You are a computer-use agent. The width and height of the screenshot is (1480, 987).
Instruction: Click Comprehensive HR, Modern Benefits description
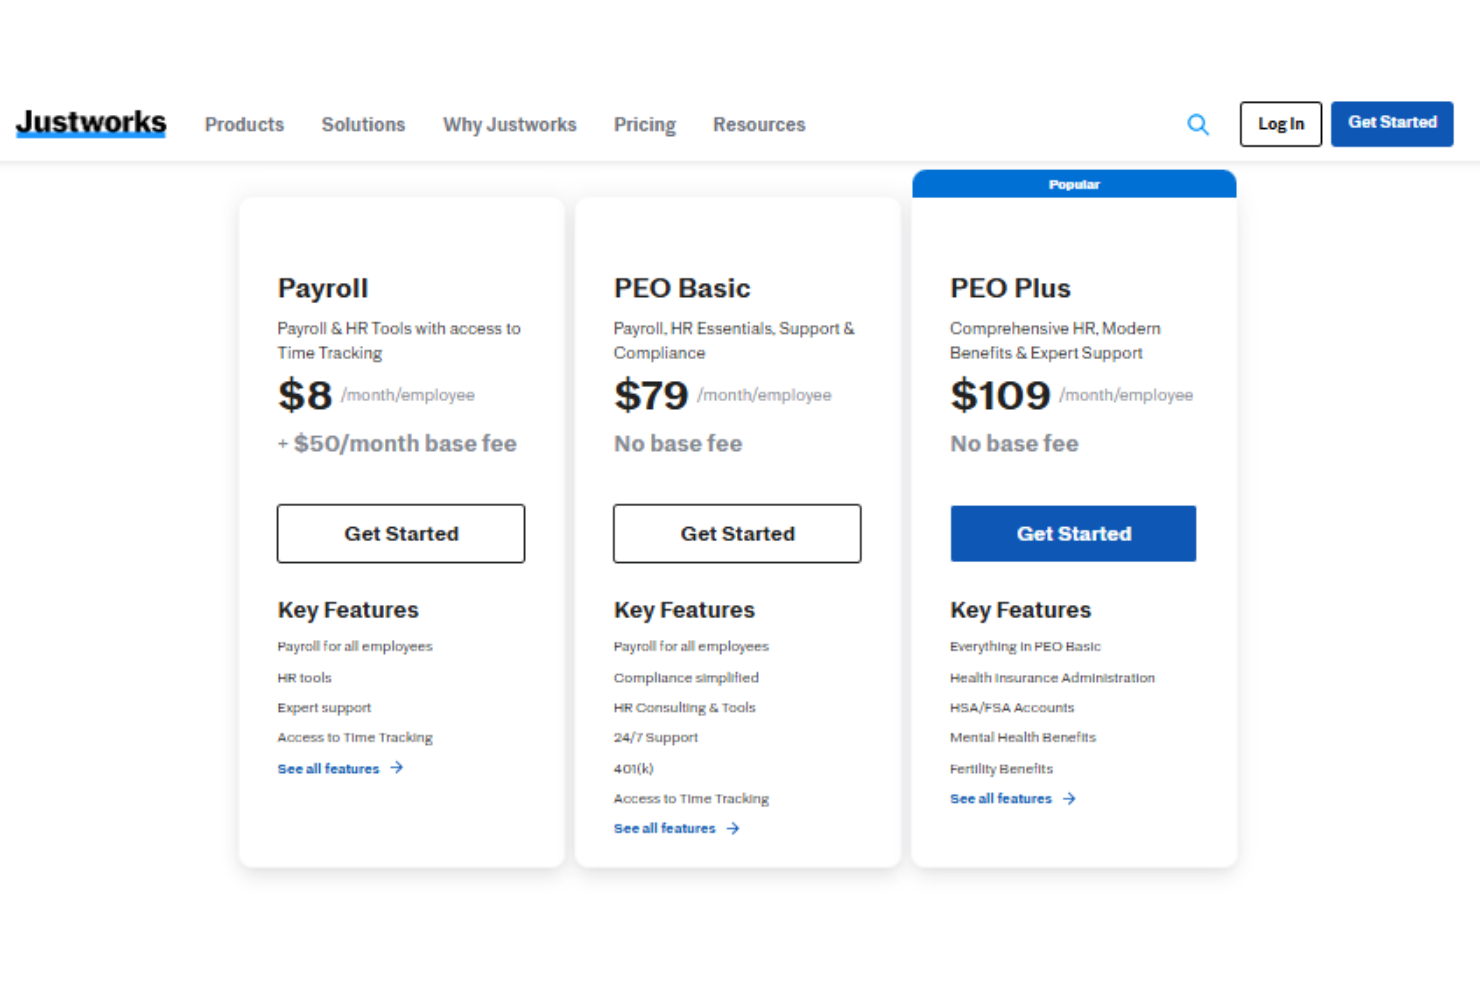point(1055,340)
